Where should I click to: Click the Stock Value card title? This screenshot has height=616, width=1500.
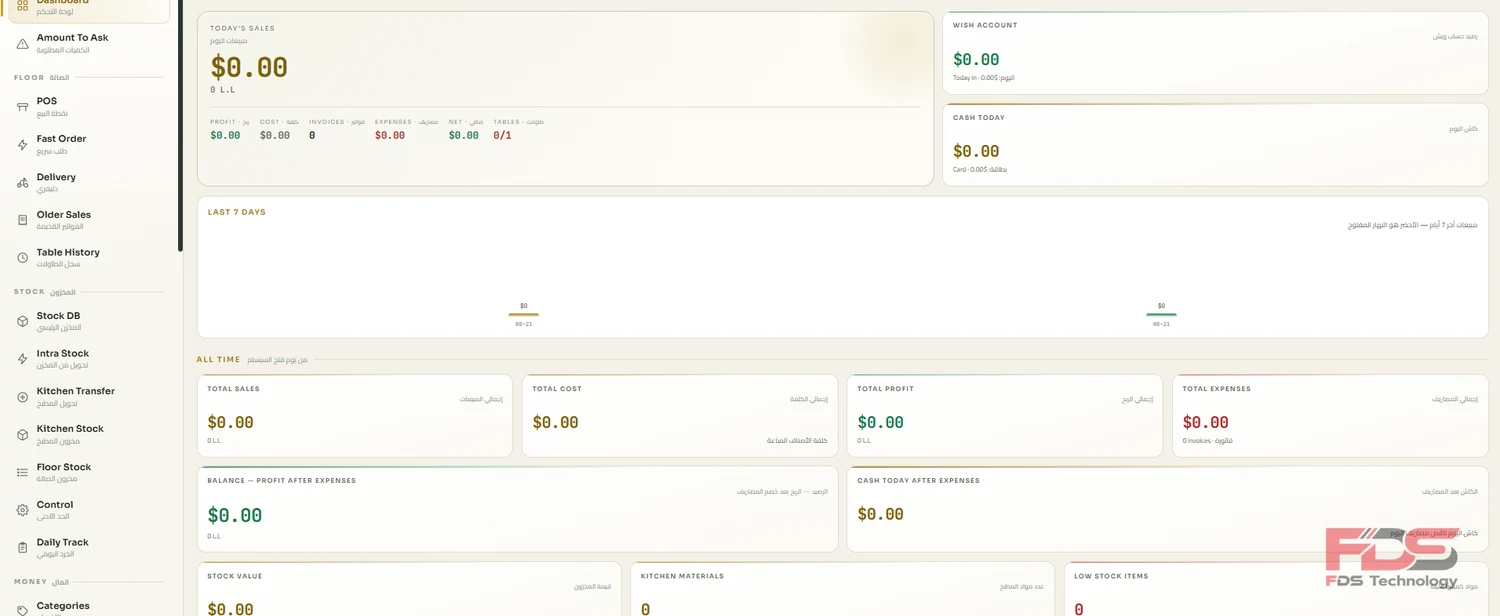pyautogui.click(x=235, y=576)
